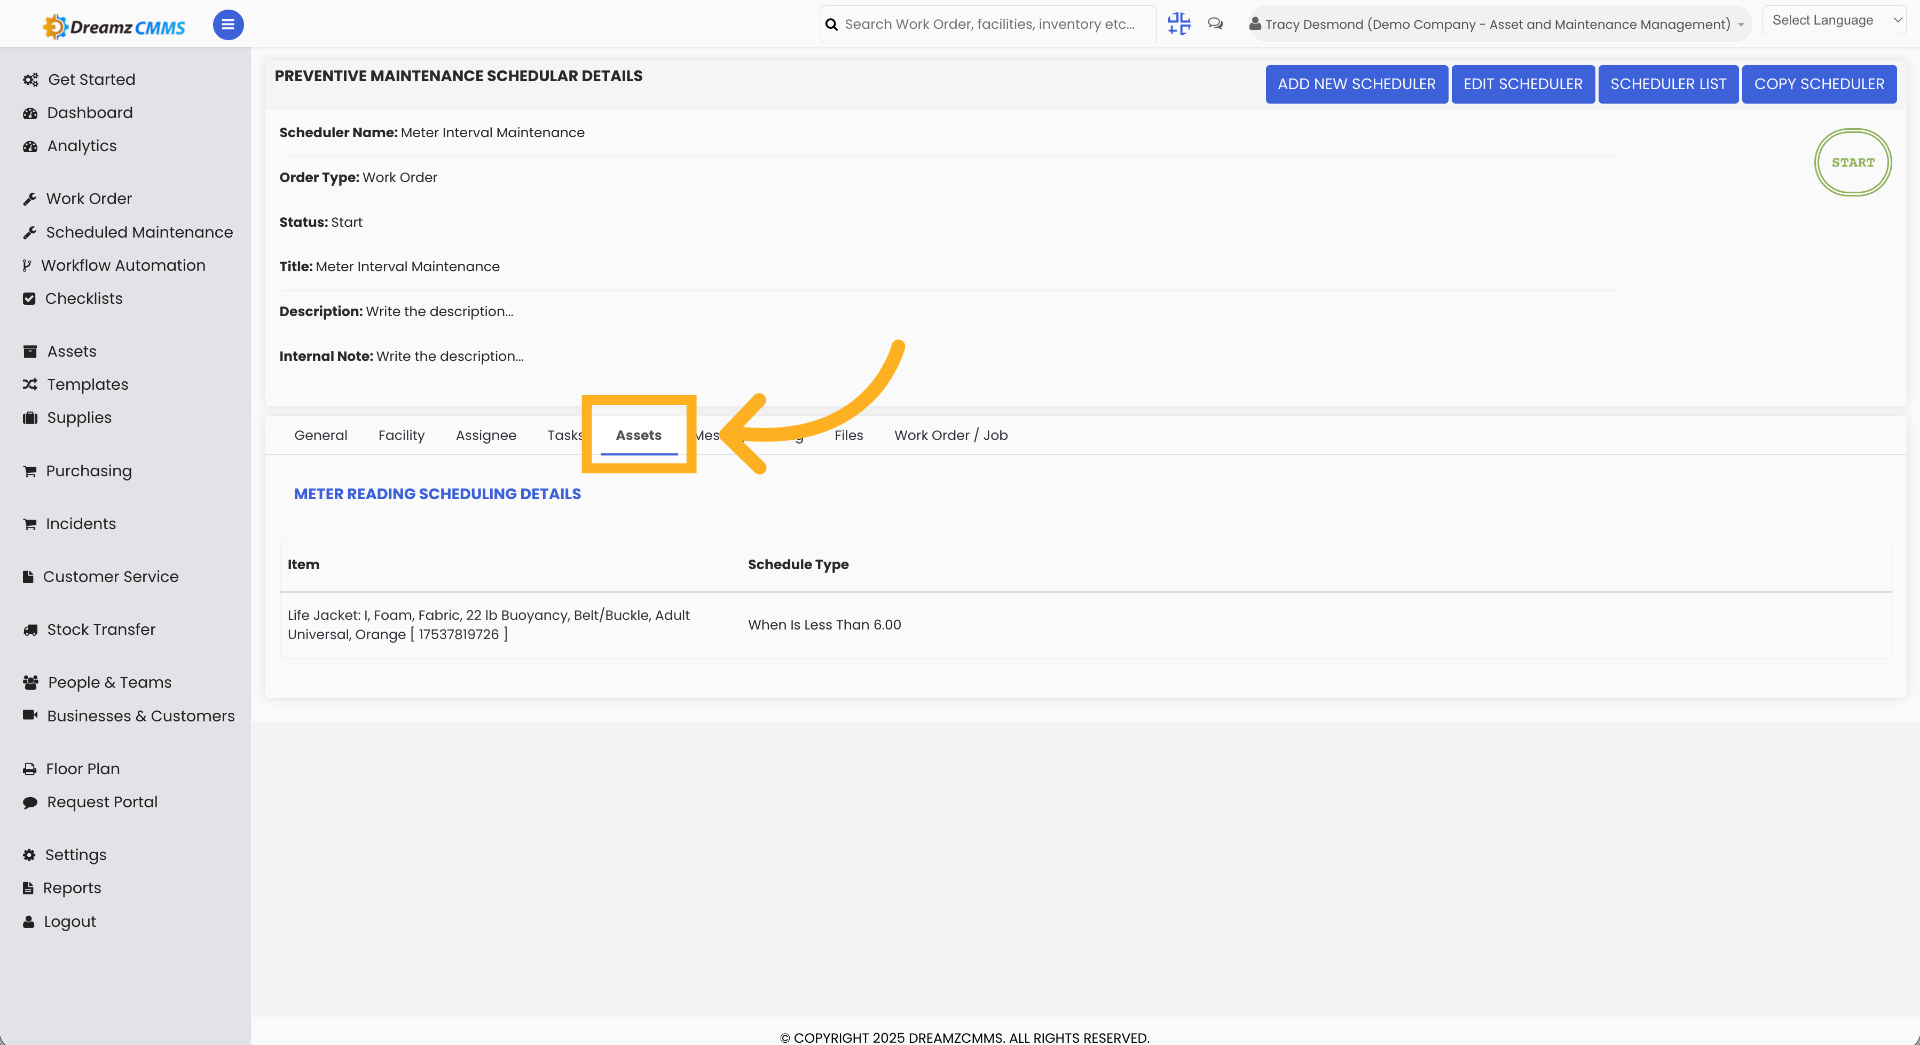Click the People & Teams group icon
The width and height of the screenshot is (1920, 1045).
30,683
